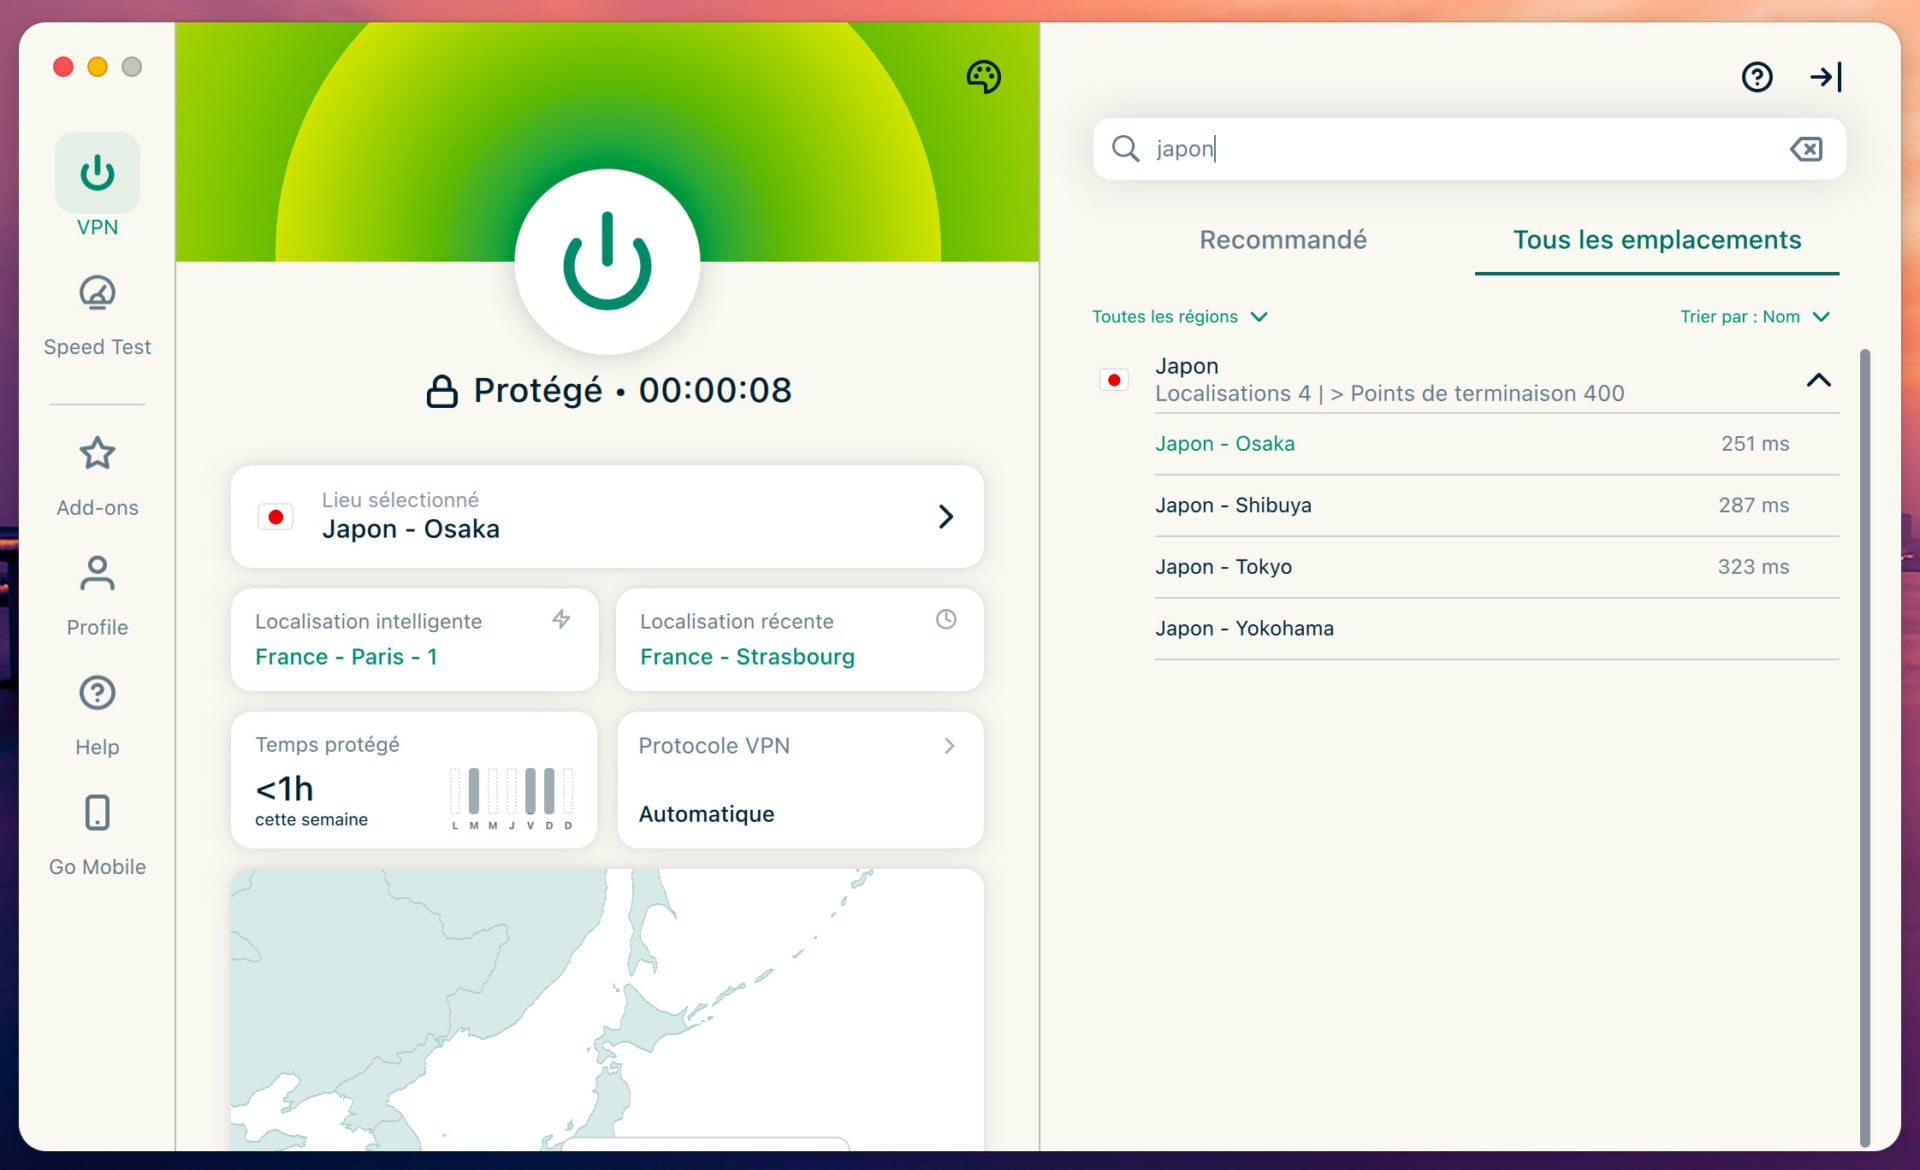Collapse the Japon locations group
Screen dimensions: 1920x1170
[x=1819, y=380]
